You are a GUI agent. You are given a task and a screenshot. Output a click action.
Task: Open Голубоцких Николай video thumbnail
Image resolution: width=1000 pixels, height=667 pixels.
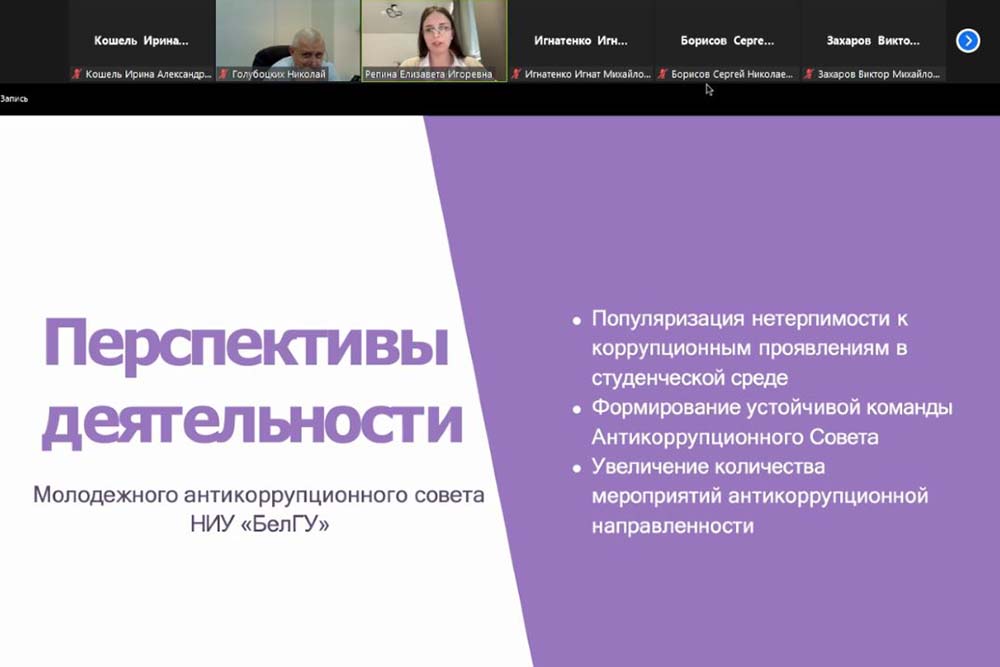click(288, 40)
